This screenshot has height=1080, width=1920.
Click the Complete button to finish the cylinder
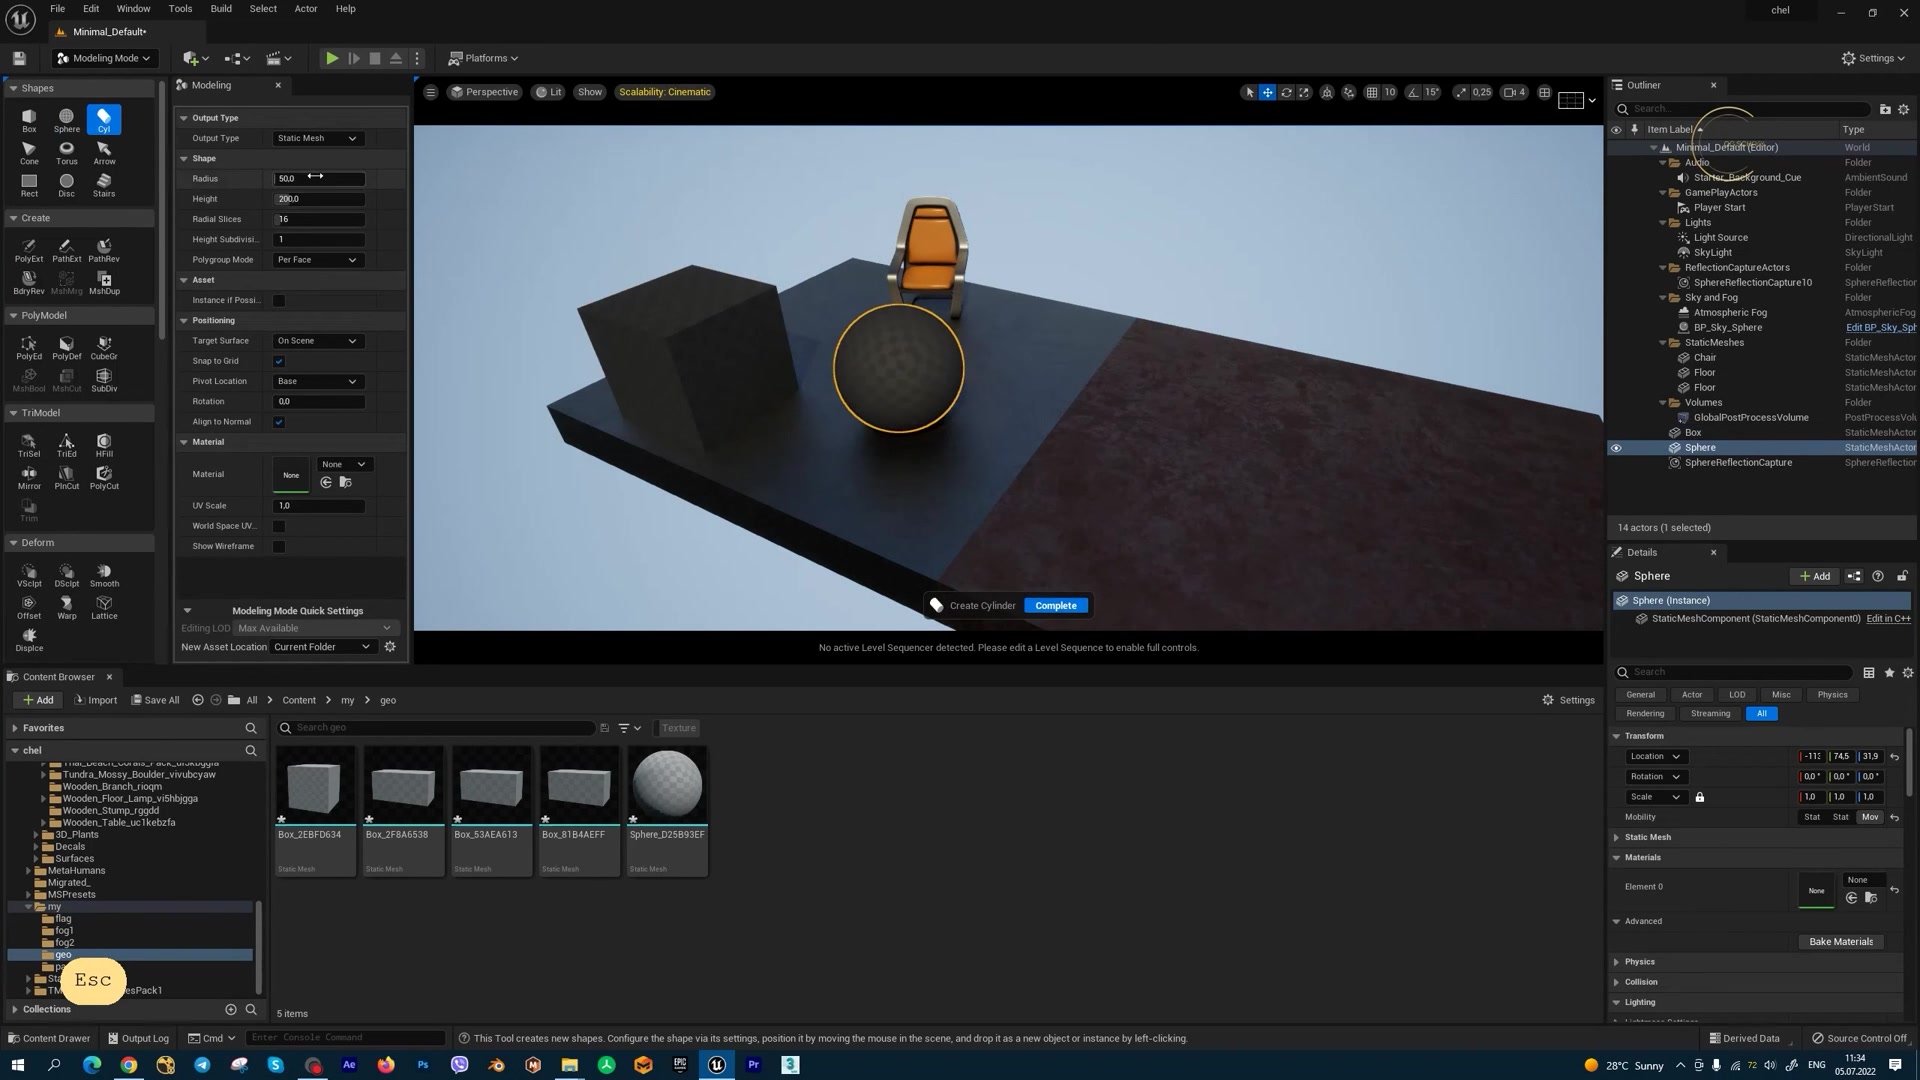pos(1055,605)
